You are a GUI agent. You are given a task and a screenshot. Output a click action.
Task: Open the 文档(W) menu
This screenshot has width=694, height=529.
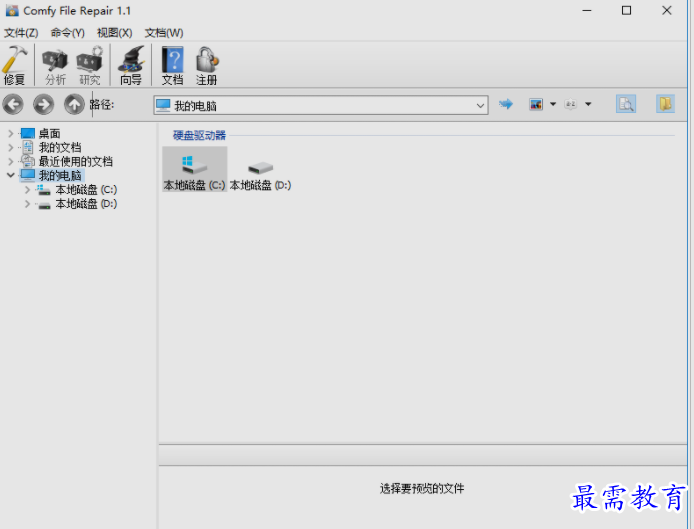pyautogui.click(x=164, y=33)
